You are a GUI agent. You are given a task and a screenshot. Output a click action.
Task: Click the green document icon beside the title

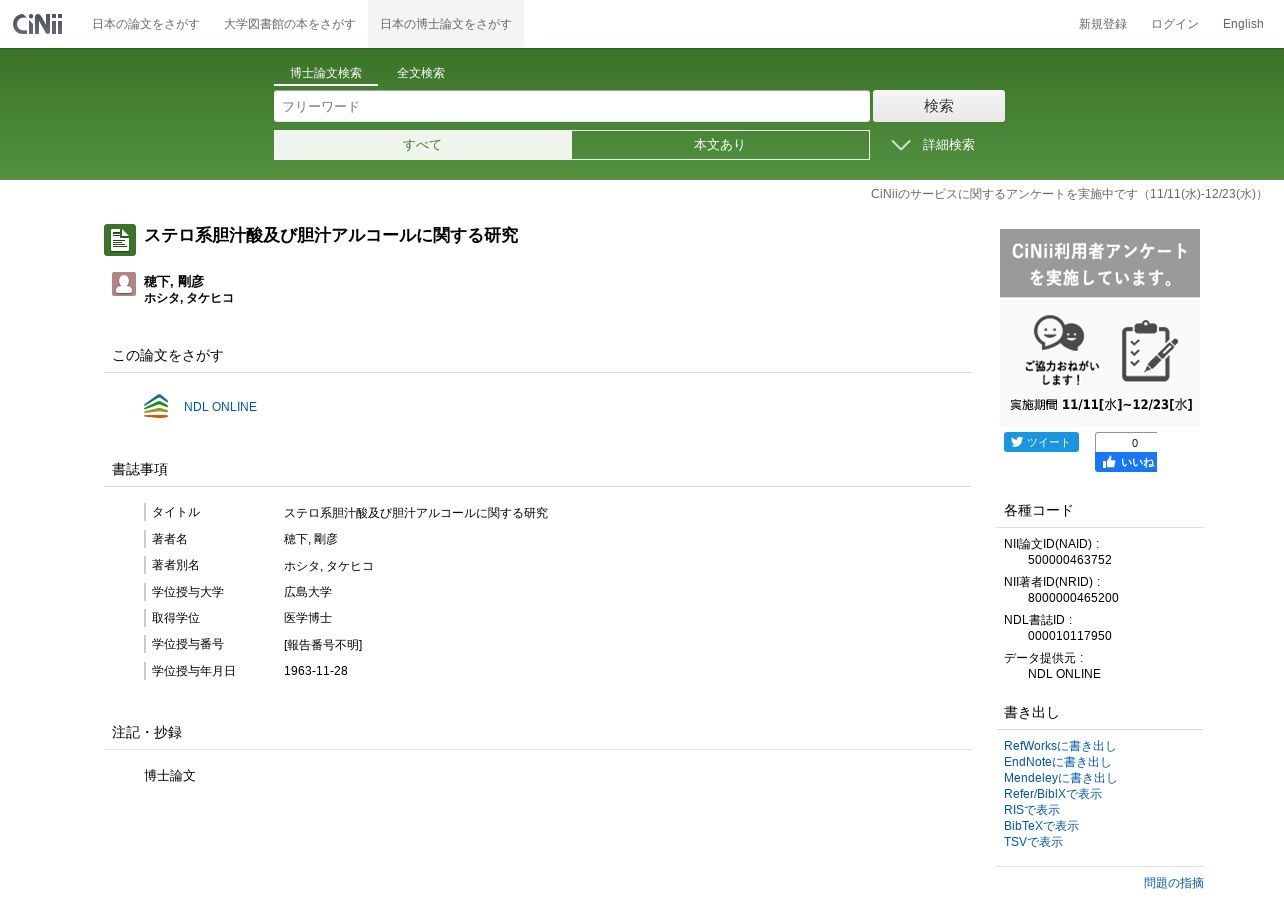120,240
